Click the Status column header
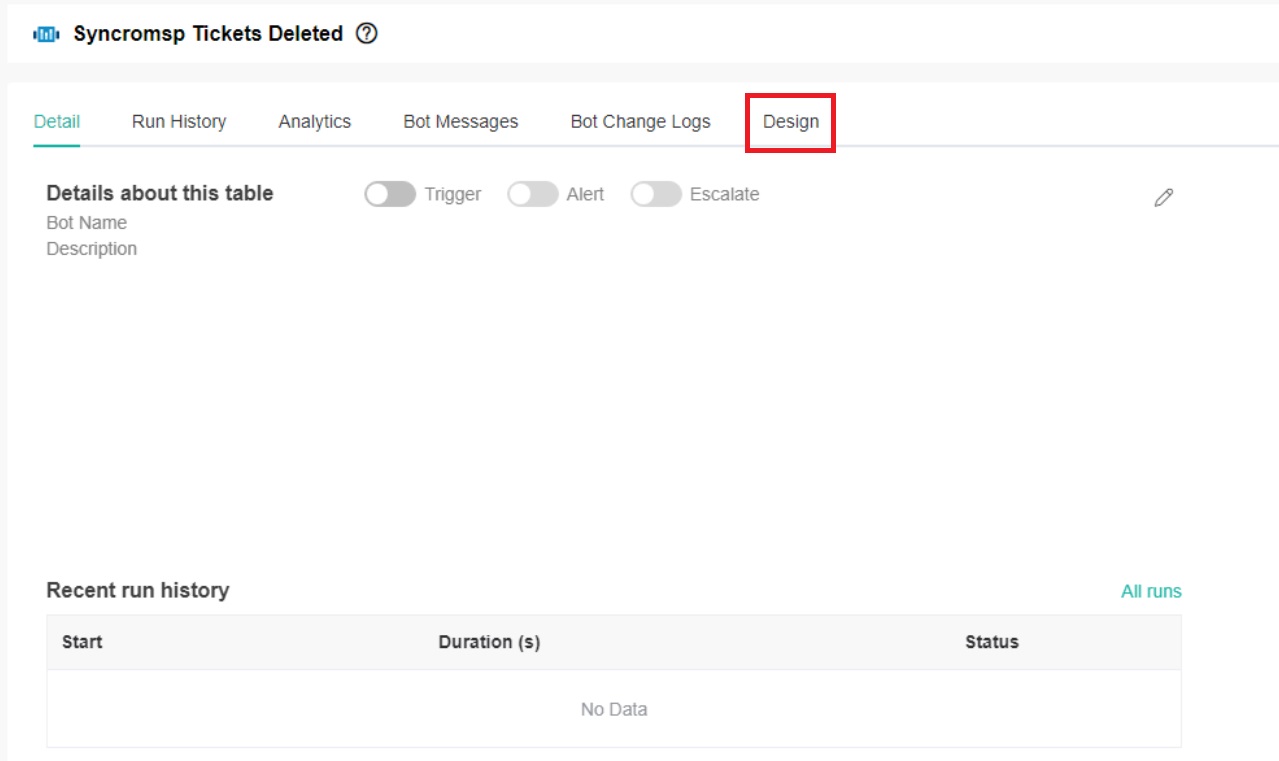The height and width of the screenshot is (761, 1279). (991, 642)
